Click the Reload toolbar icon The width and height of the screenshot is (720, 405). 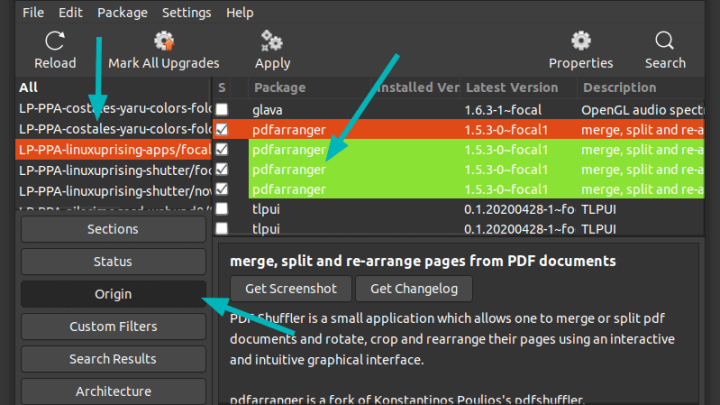coord(55,41)
